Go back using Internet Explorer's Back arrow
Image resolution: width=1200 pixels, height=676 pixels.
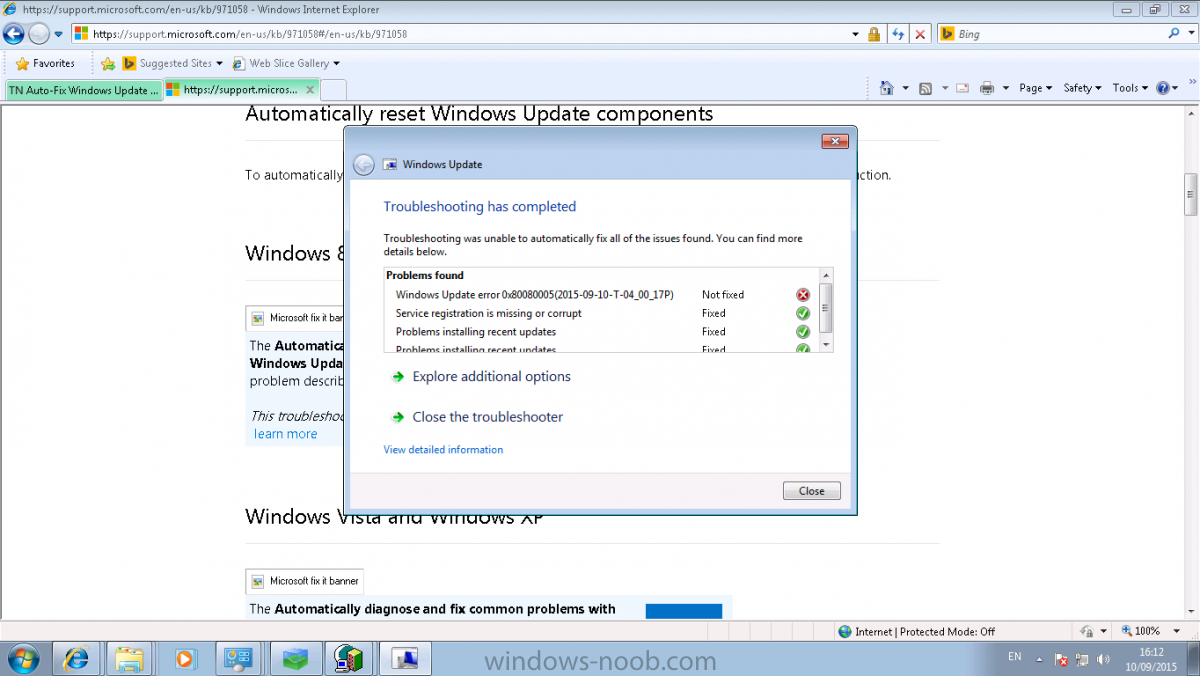point(14,34)
